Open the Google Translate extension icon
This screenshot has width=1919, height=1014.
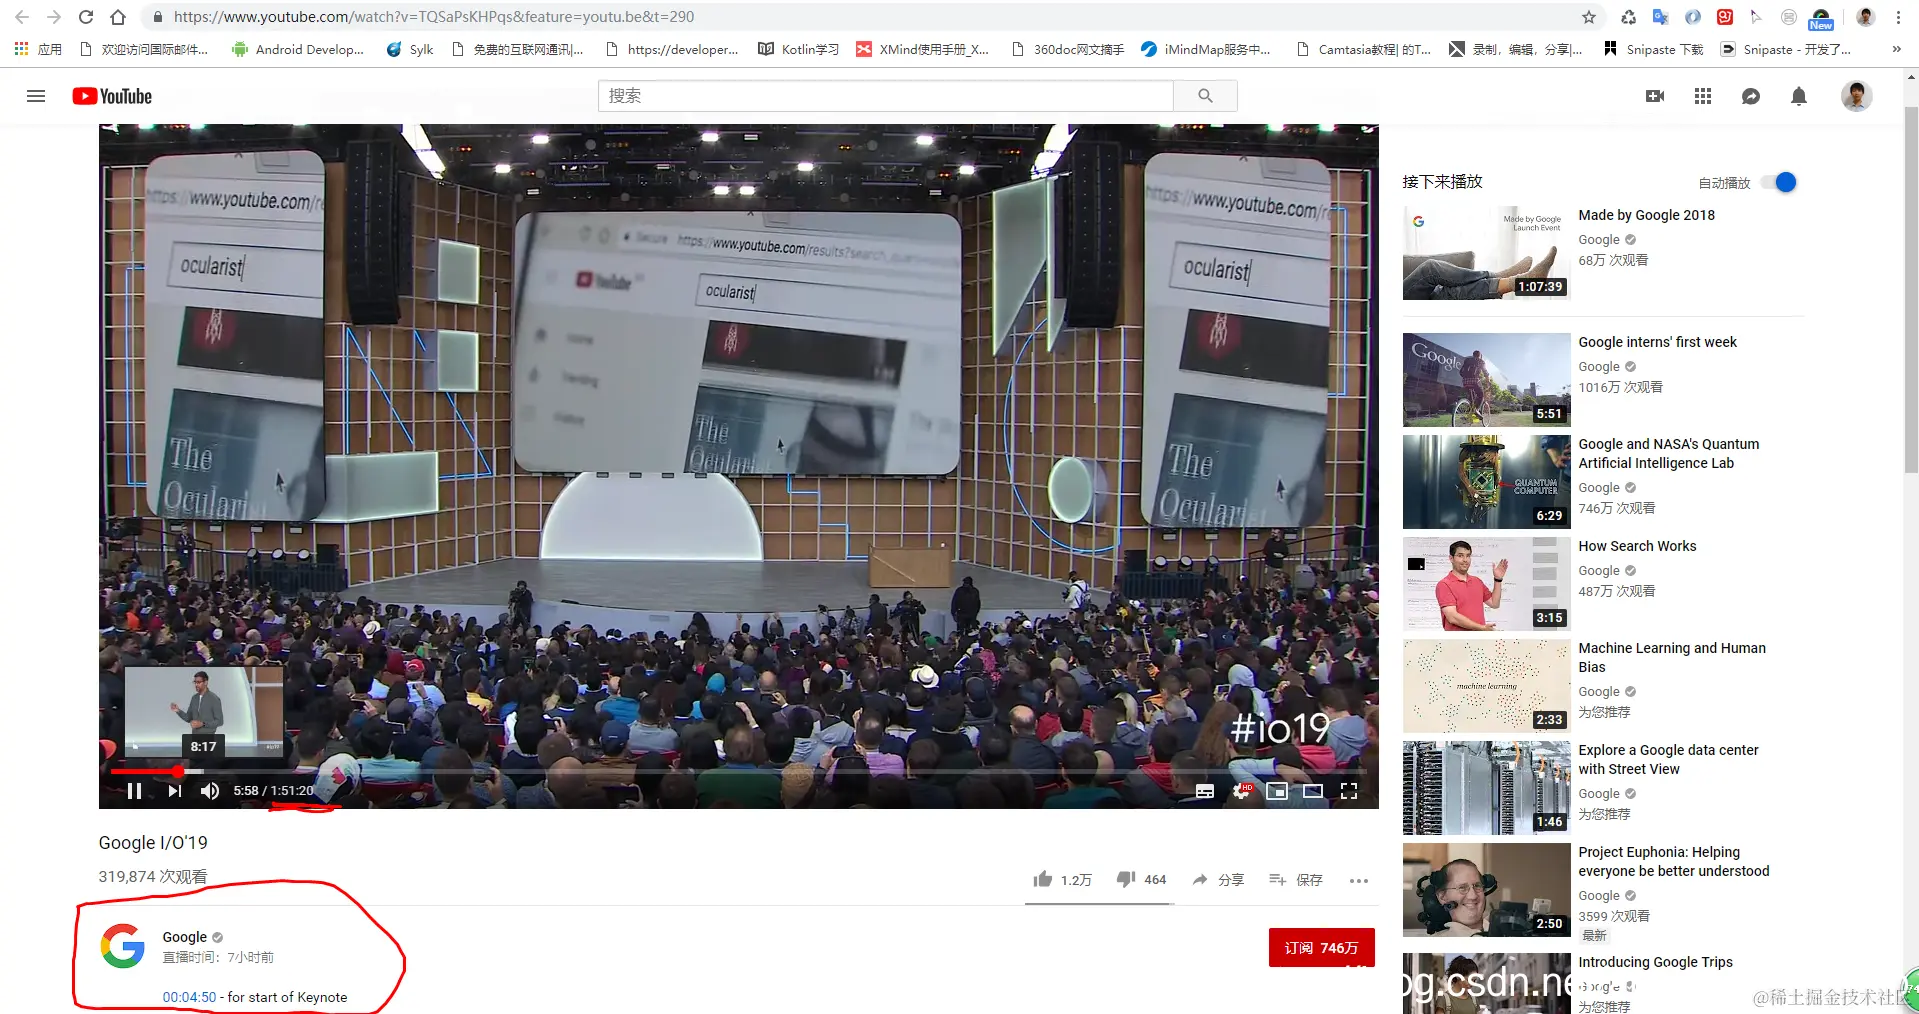click(x=1661, y=17)
